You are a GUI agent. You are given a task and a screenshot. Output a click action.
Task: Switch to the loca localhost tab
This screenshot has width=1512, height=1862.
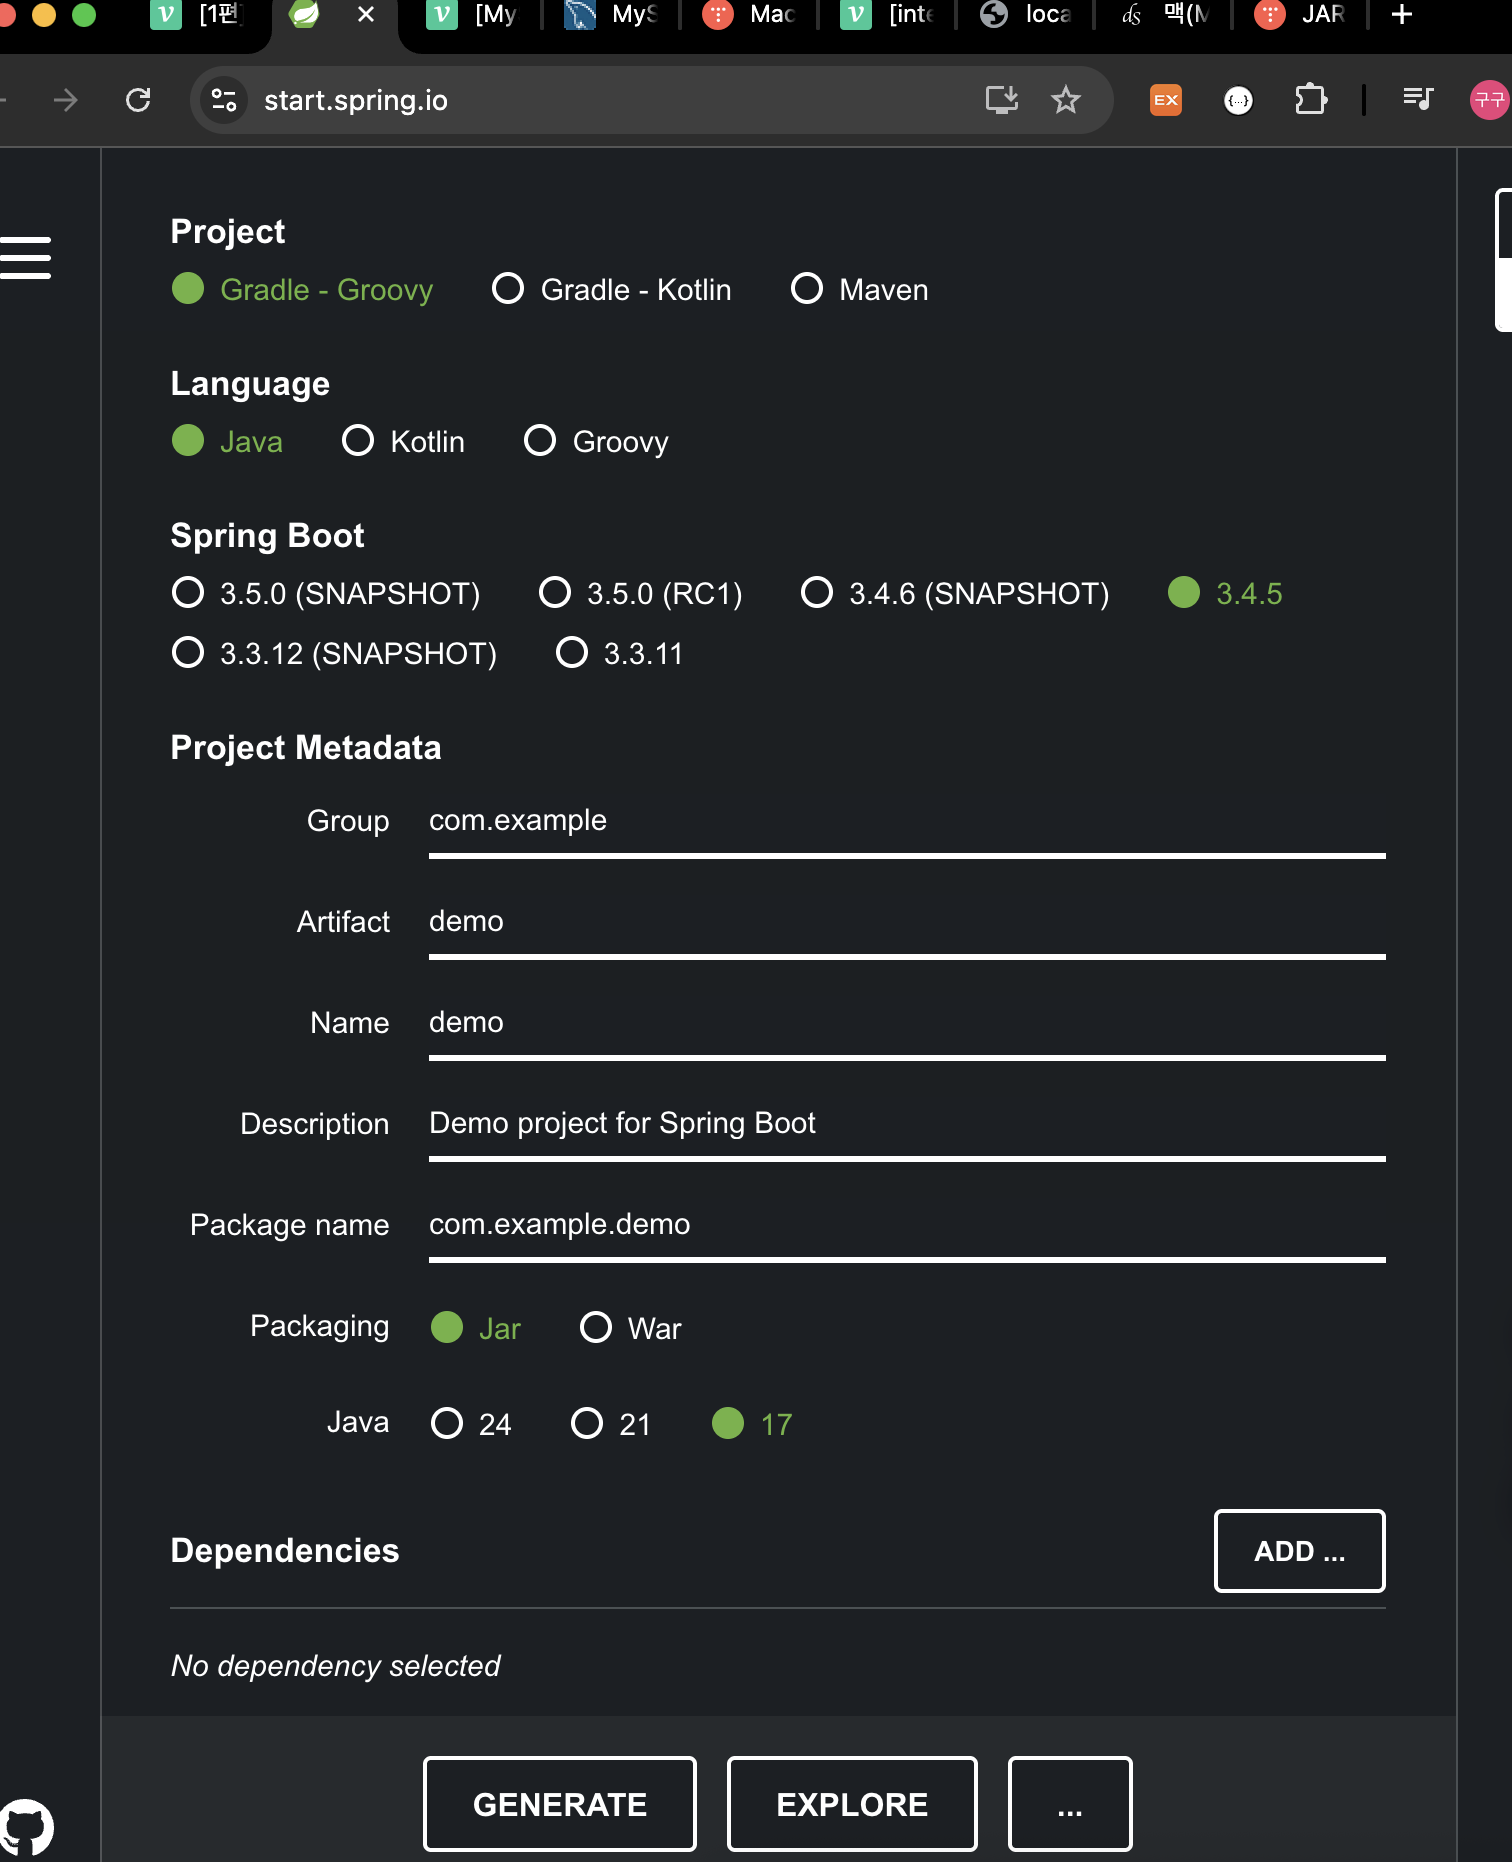point(1026,15)
